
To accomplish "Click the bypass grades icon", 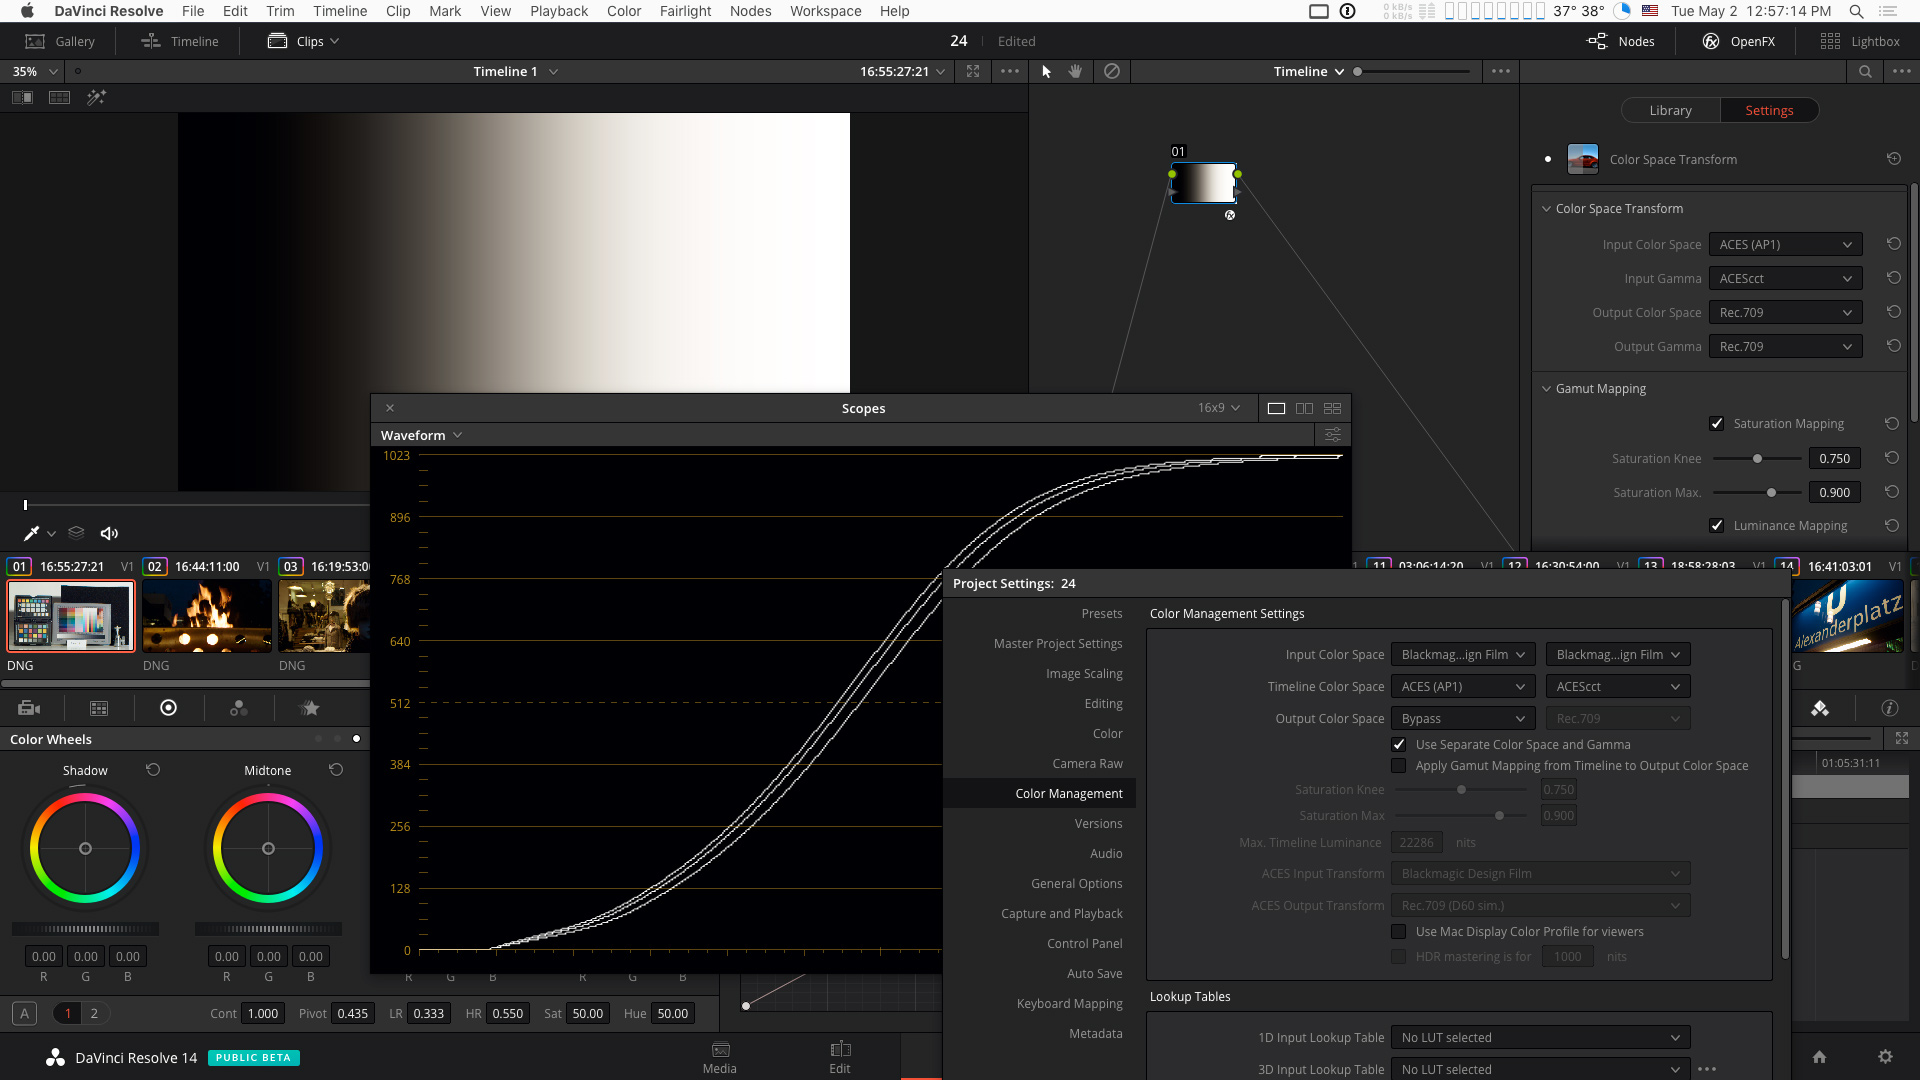I will click(1112, 71).
